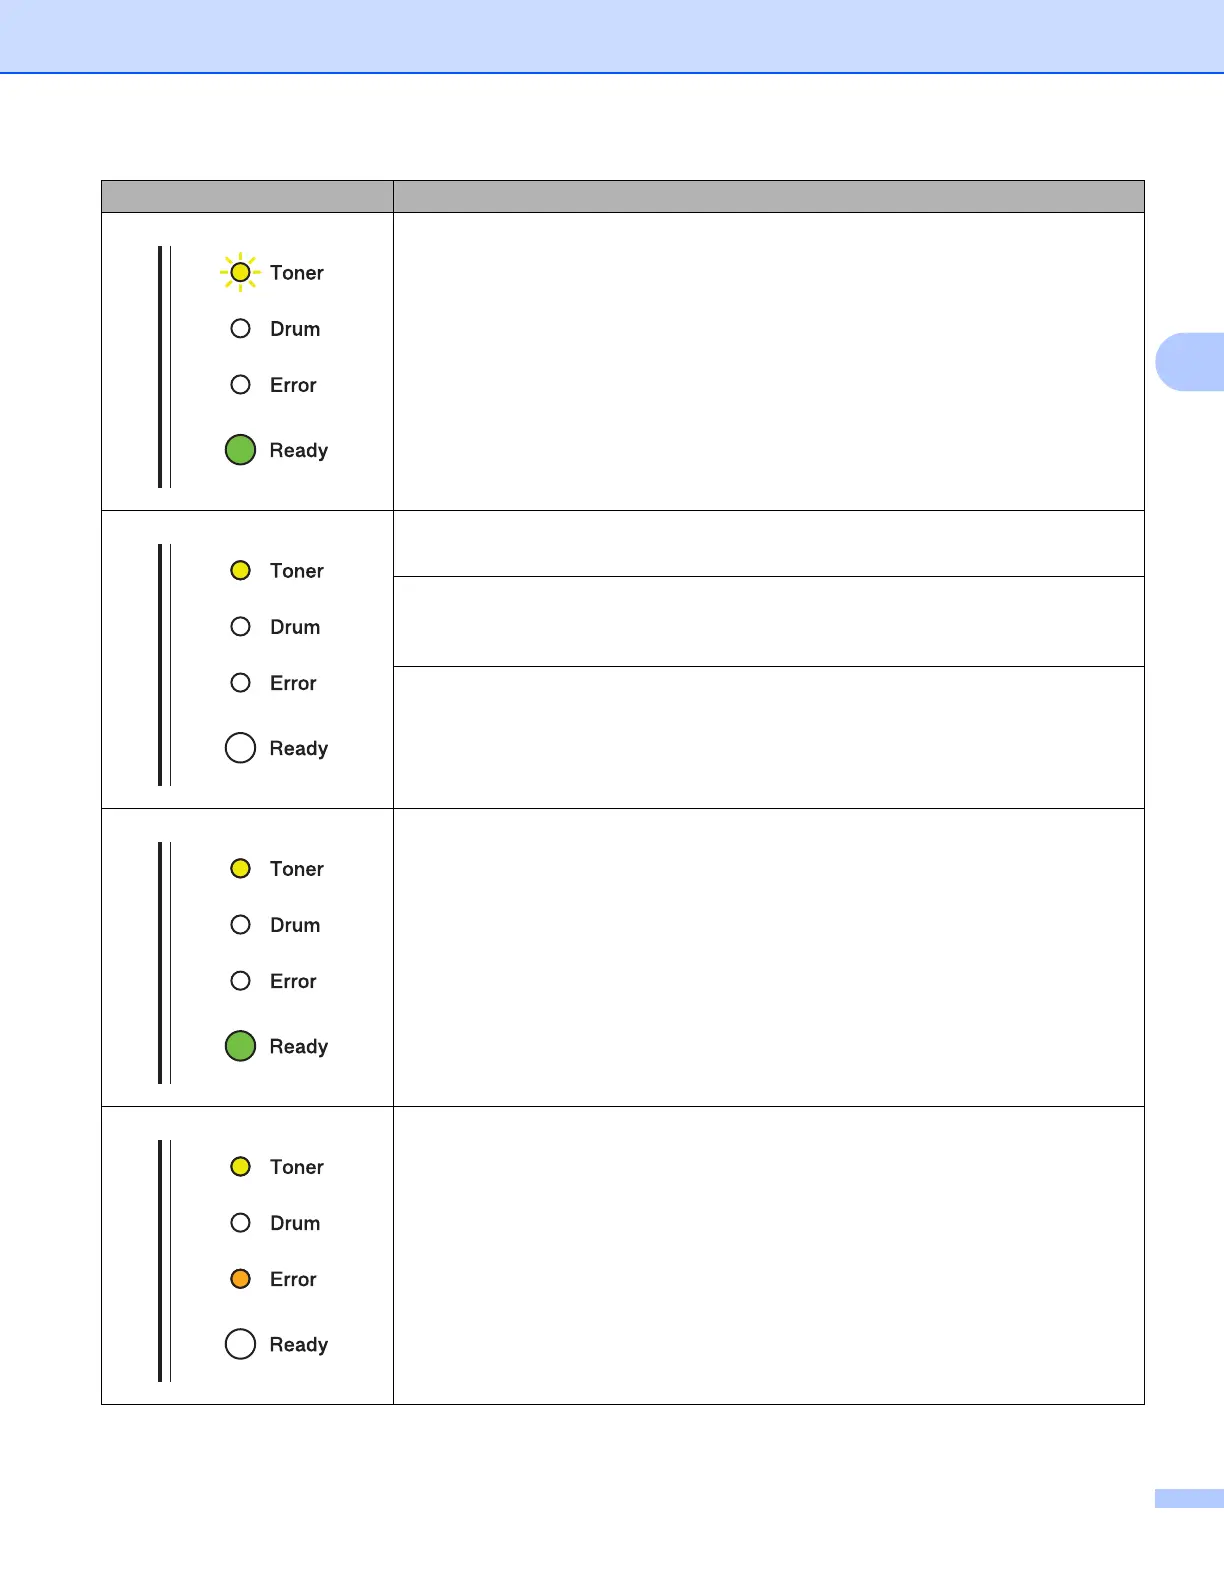Image resolution: width=1224 pixels, height=1580 pixels.
Task: Click unlit Error LED in second panel
Action: (x=240, y=683)
